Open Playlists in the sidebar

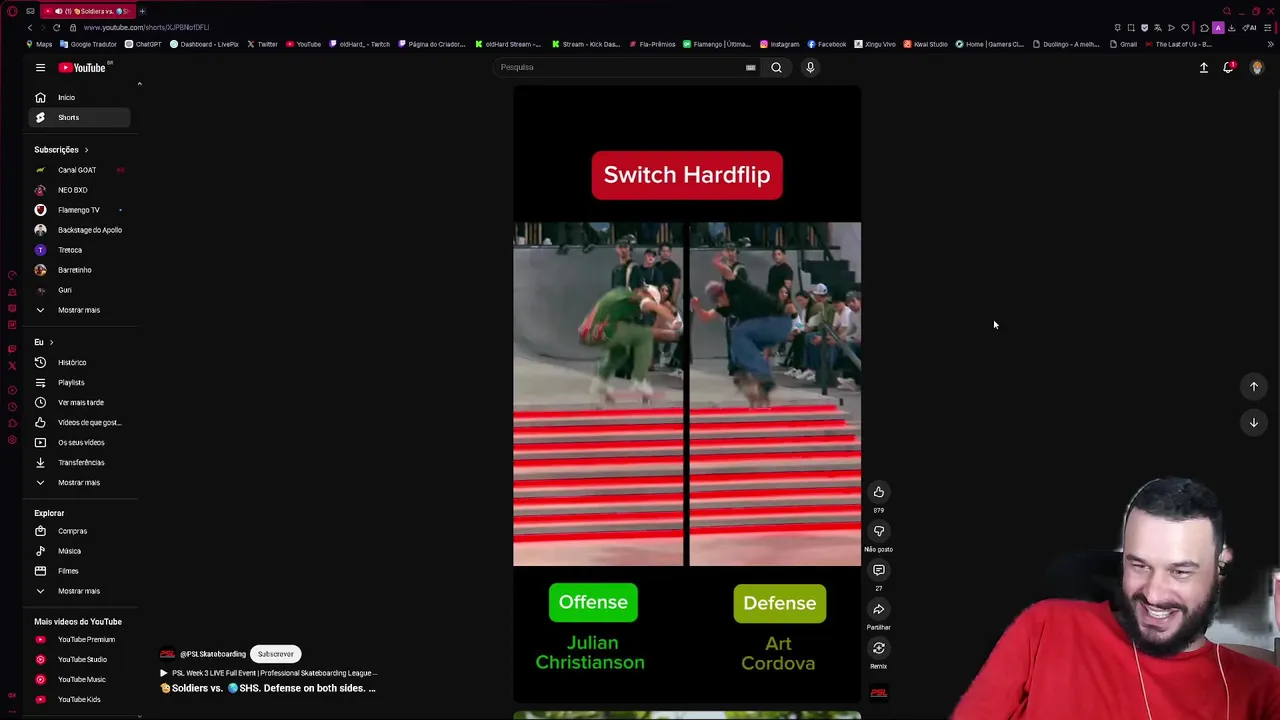point(80,382)
